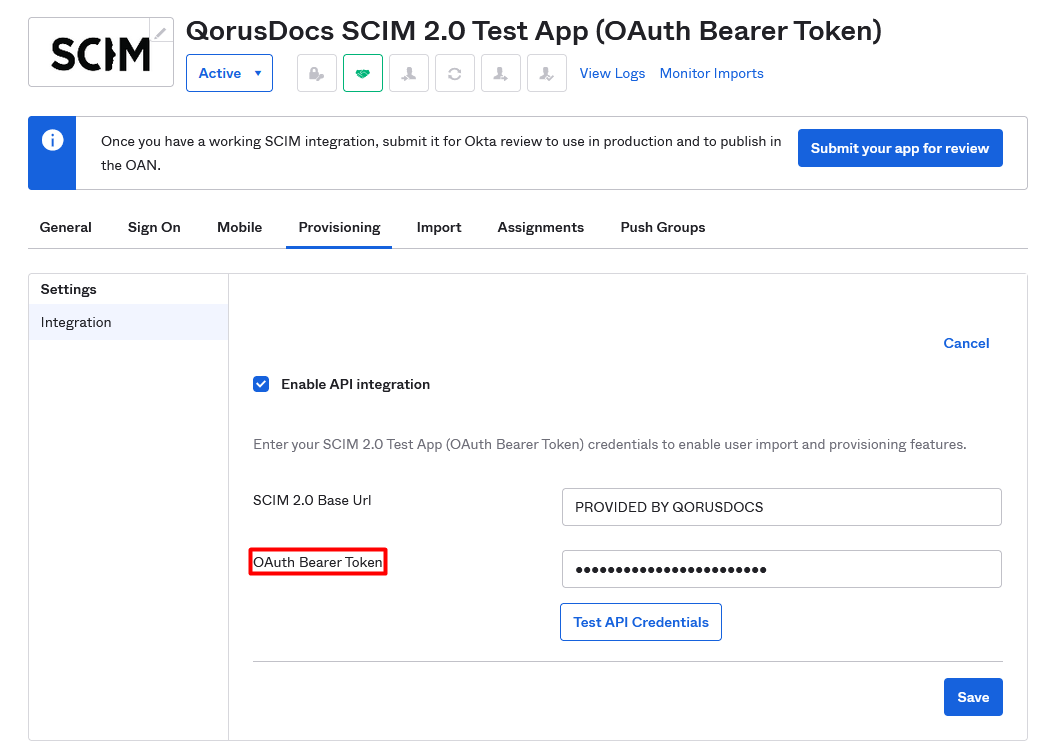Click the SCIM application logo
Screen dimensions: 1059x756
pos(101,53)
